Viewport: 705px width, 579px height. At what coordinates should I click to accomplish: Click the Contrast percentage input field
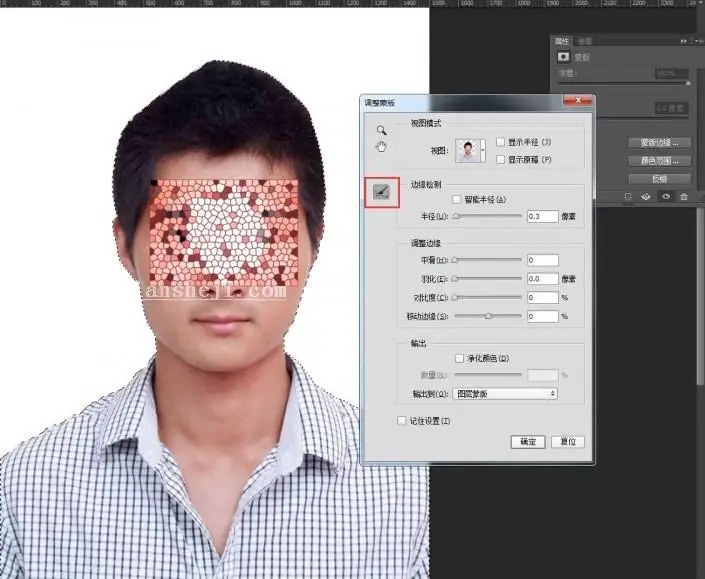click(x=543, y=298)
